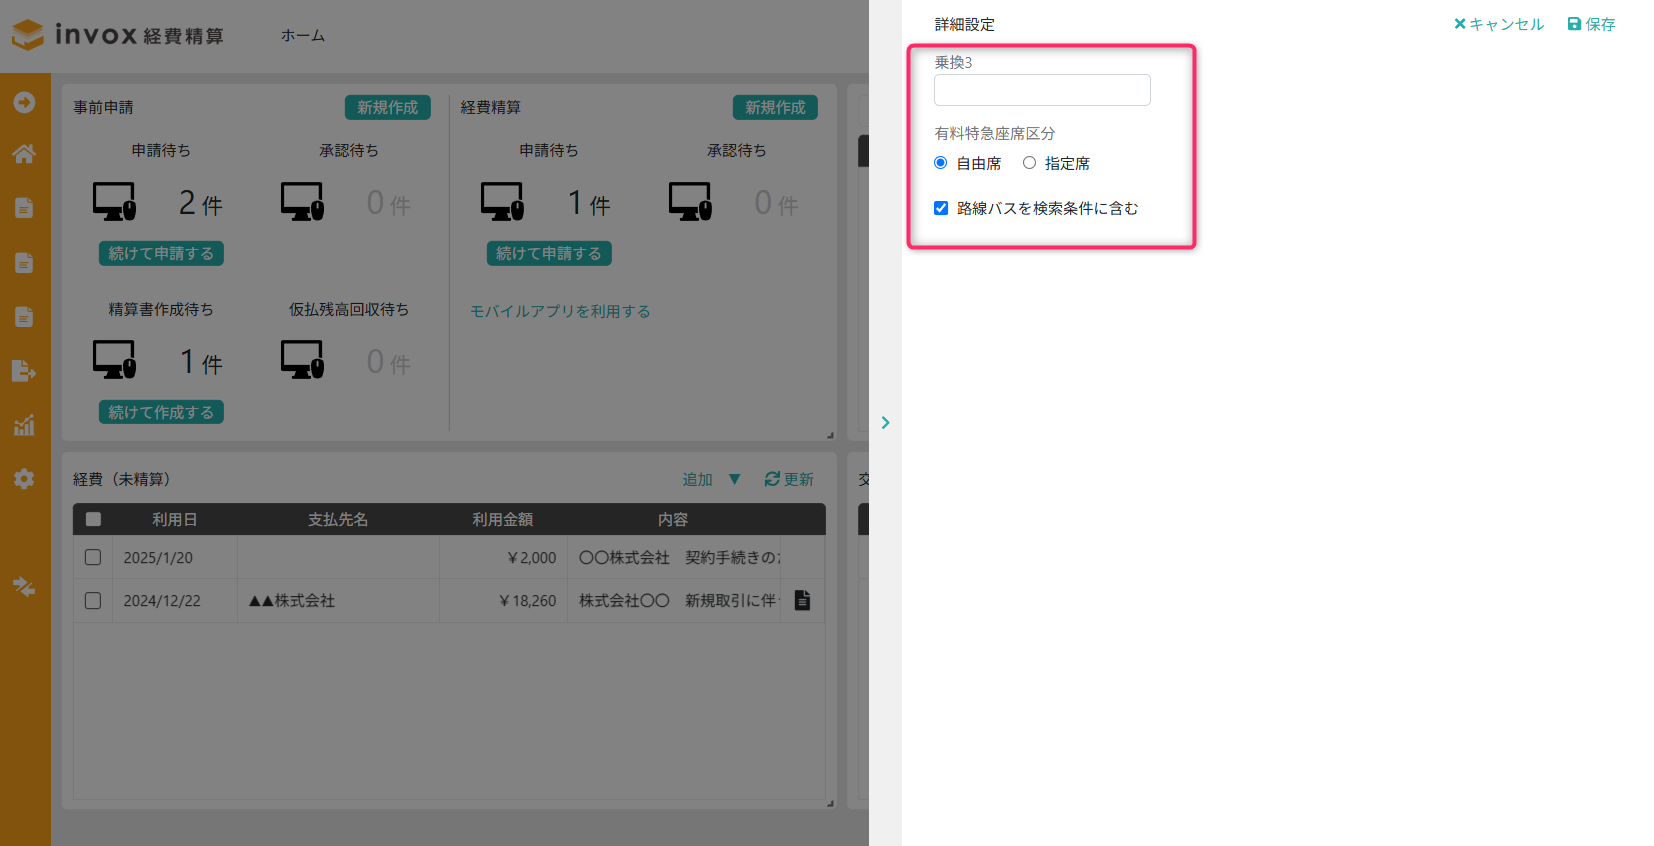Viewport: 1654px width, 846px height.
Task: Click the attachment document icon in the 2024/12/22 row
Action: click(x=802, y=600)
